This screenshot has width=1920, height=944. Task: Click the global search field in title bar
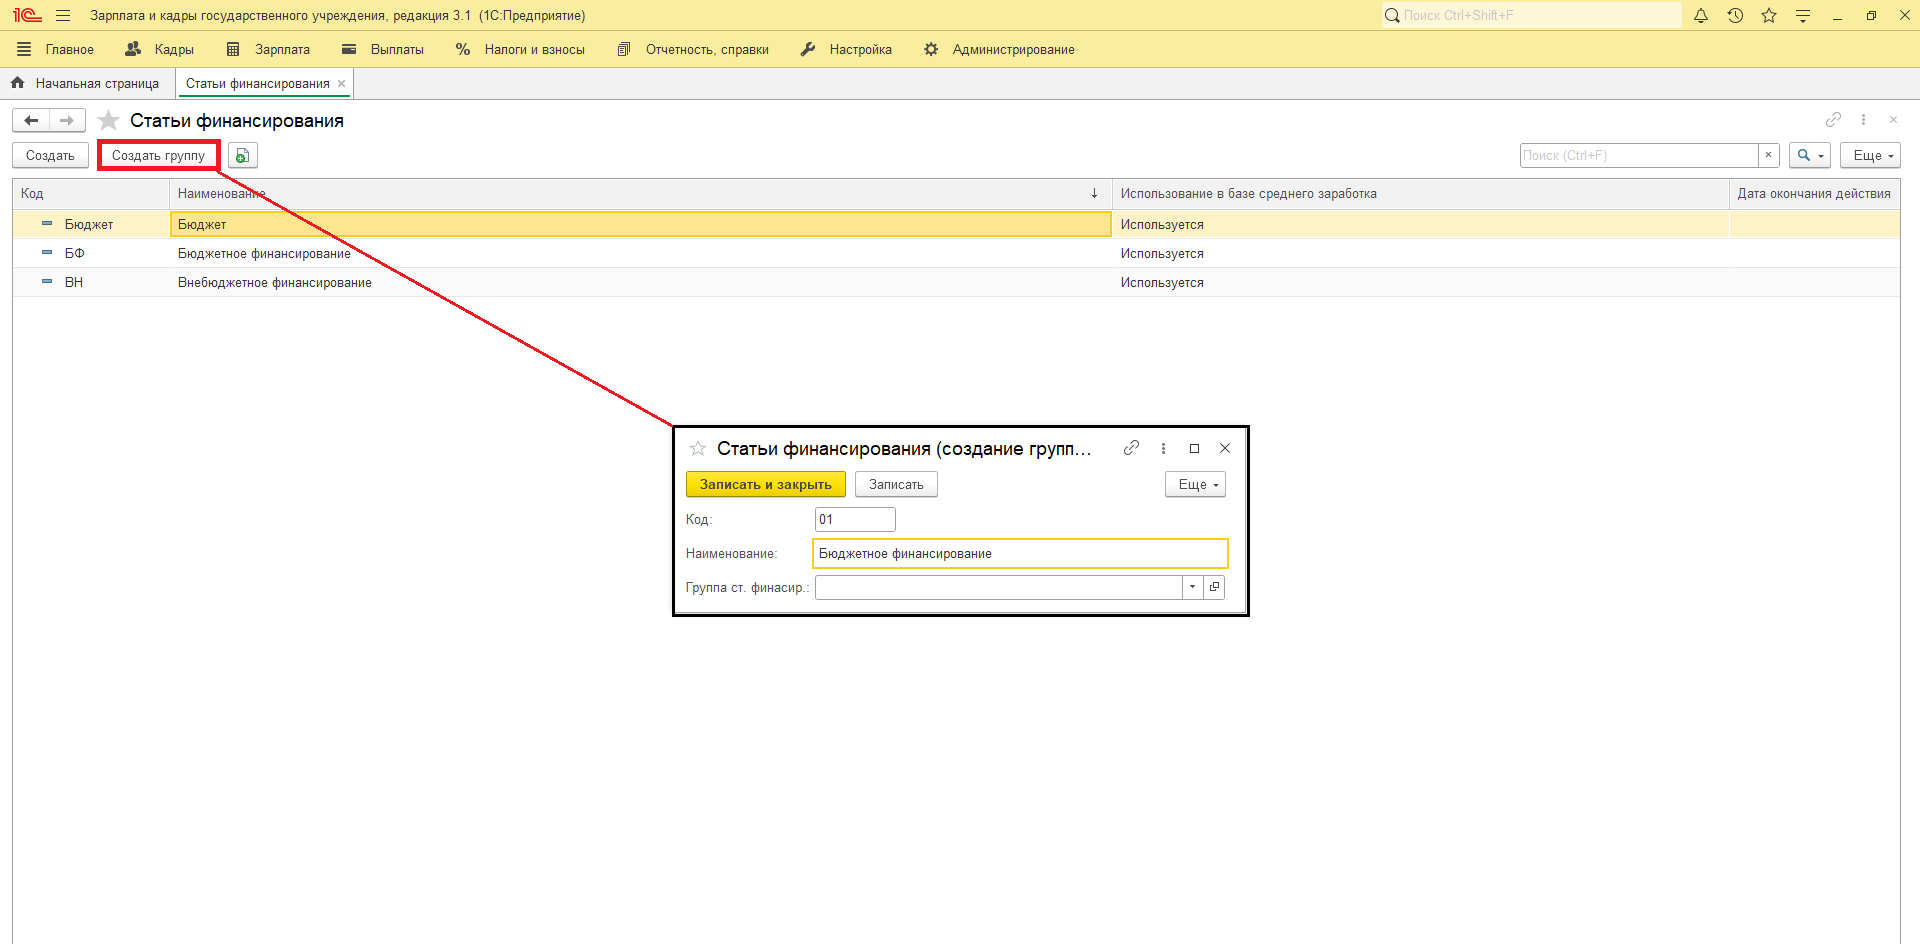(1532, 15)
